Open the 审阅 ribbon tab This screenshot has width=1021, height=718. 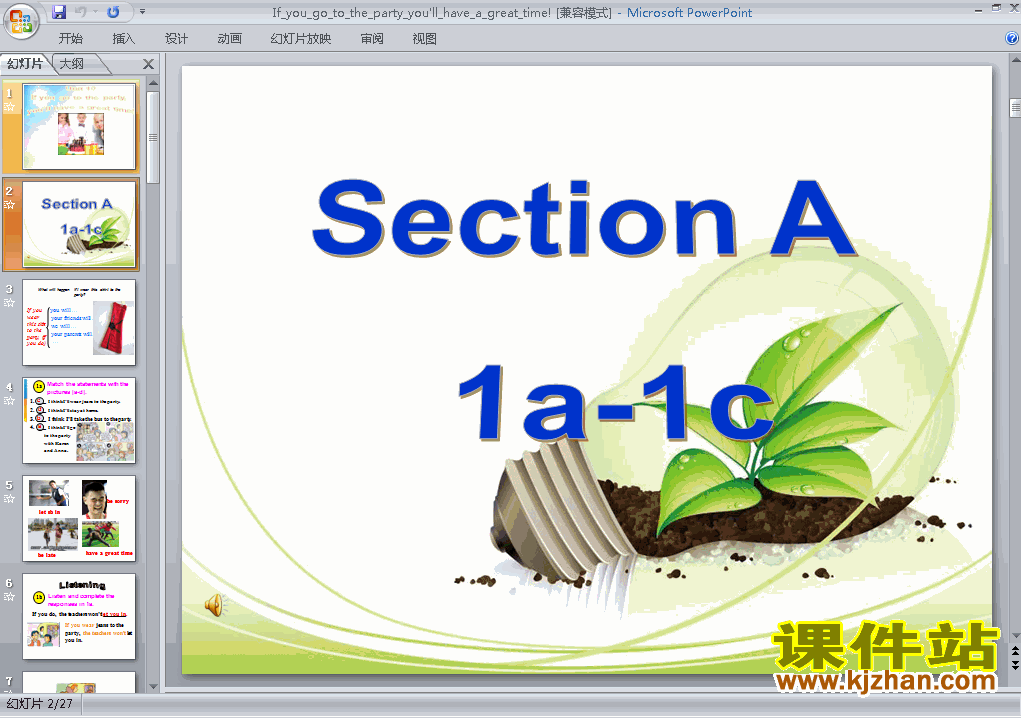click(372, 38)
